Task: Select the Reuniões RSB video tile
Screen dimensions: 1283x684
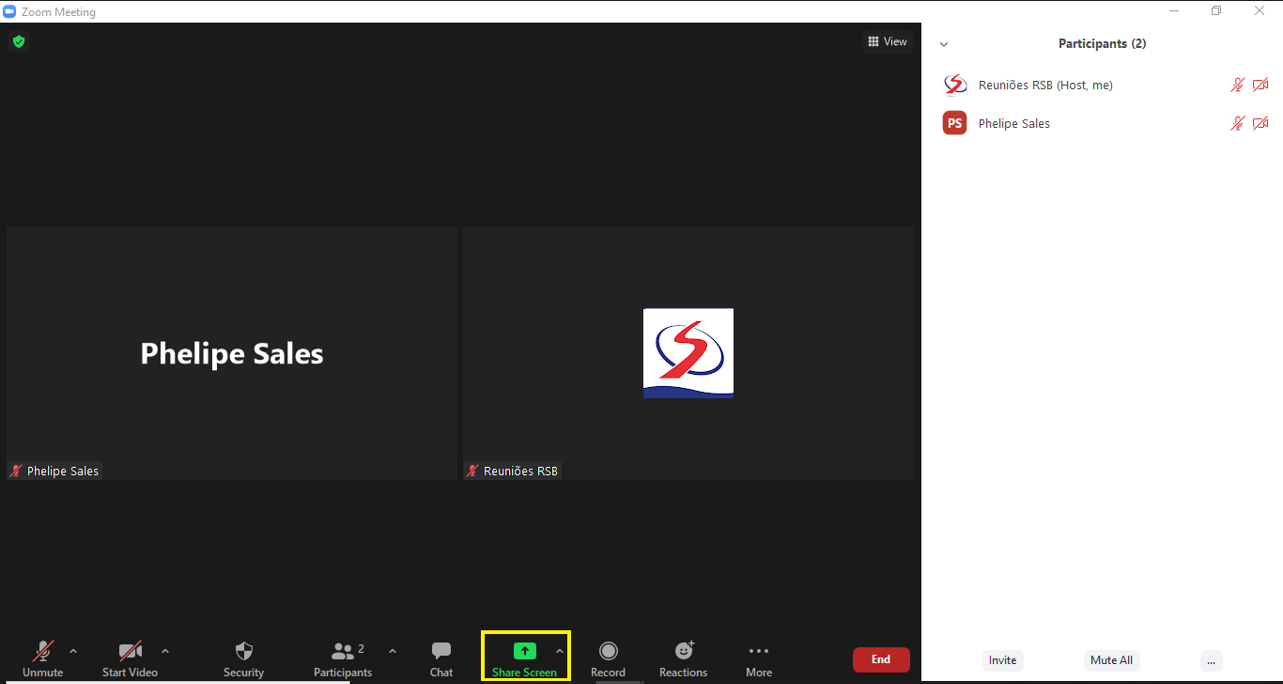Action: point(688,353)
